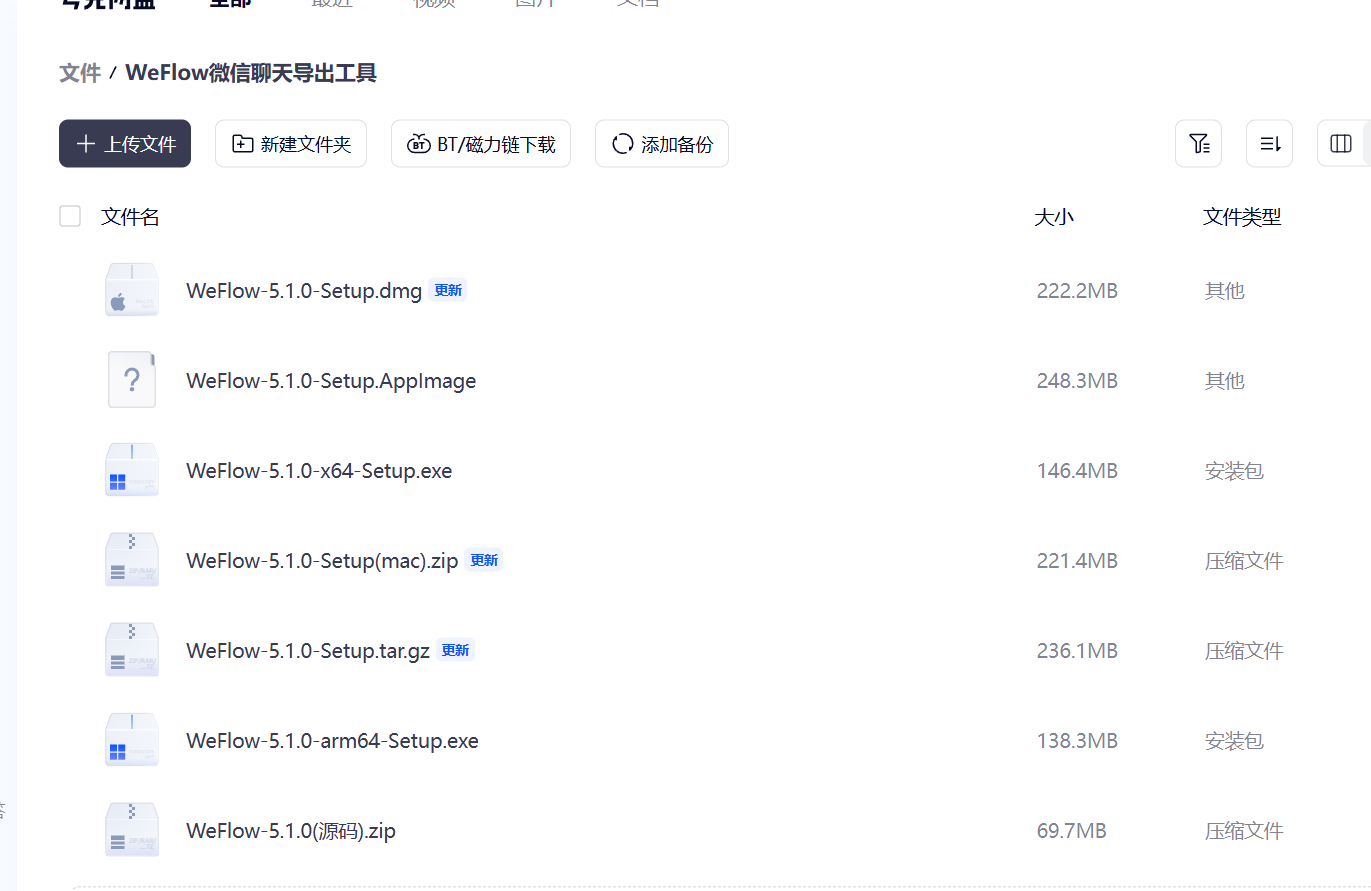Create a folder with 新建文件夹
Viewport: 1371px width, 891px height.
coord(291,144)
